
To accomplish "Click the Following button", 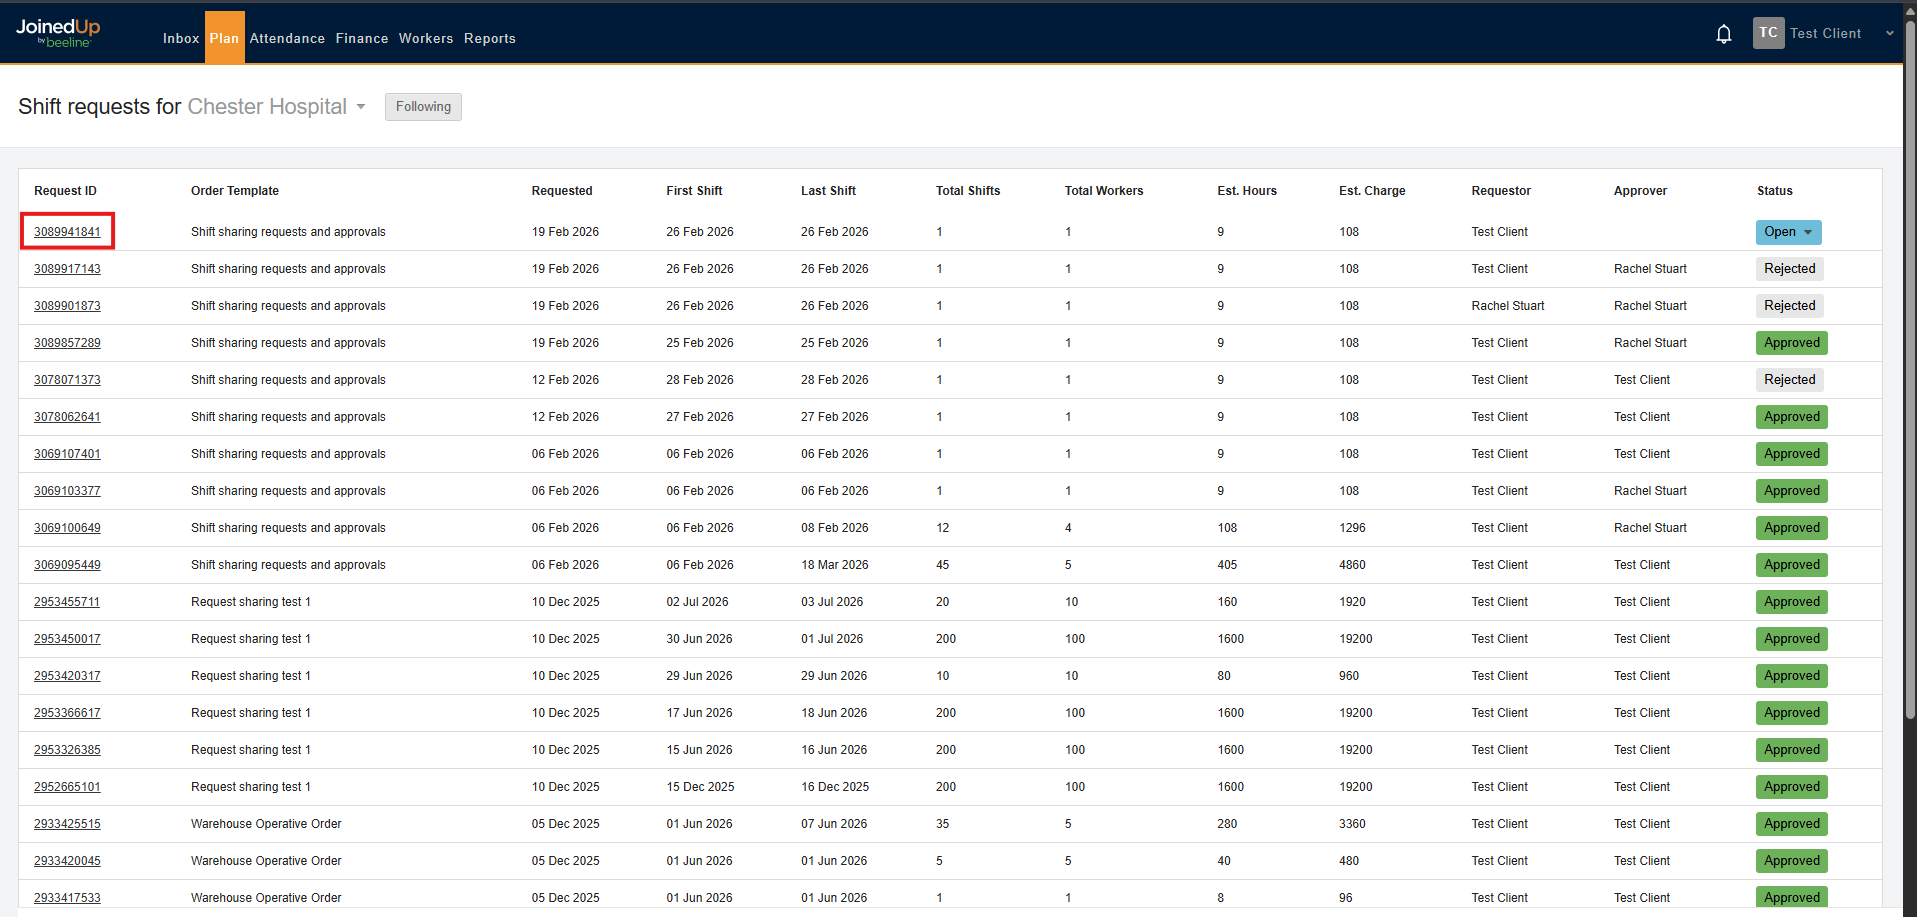I will tap(423, 107).
